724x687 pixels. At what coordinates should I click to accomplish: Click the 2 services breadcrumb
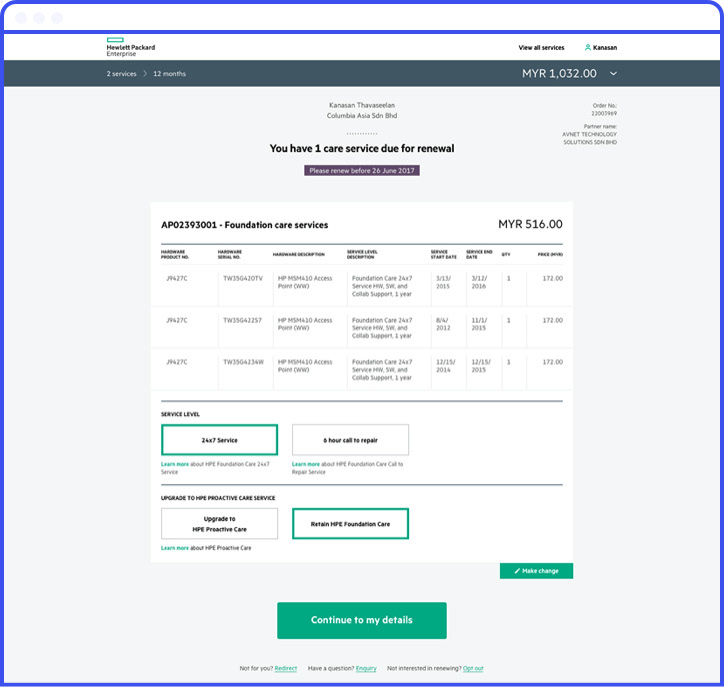(121, 74)
